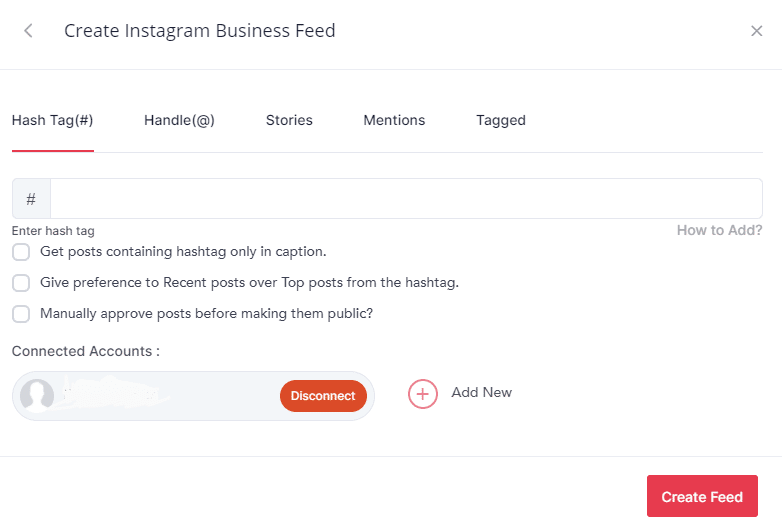
Task: Switch to the Handle(@) tab
Action: coord(179,120)
